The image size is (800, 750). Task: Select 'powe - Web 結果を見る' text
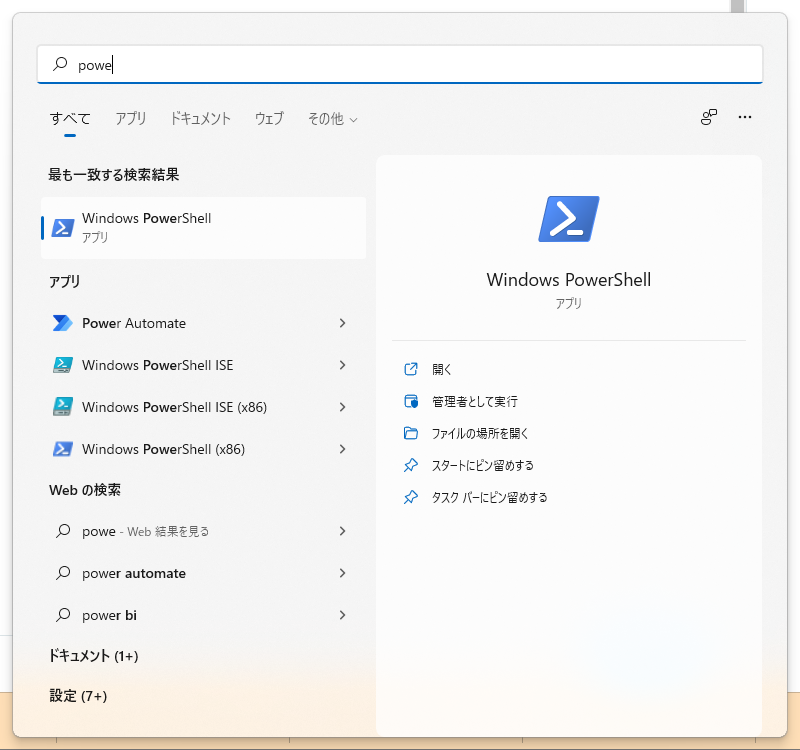click(145, 531)
